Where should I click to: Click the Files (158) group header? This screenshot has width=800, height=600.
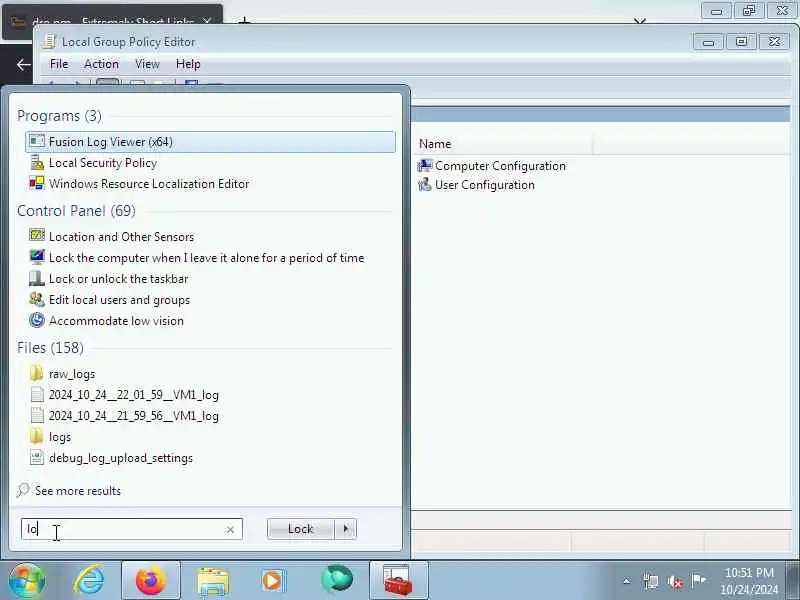(50, 348)
